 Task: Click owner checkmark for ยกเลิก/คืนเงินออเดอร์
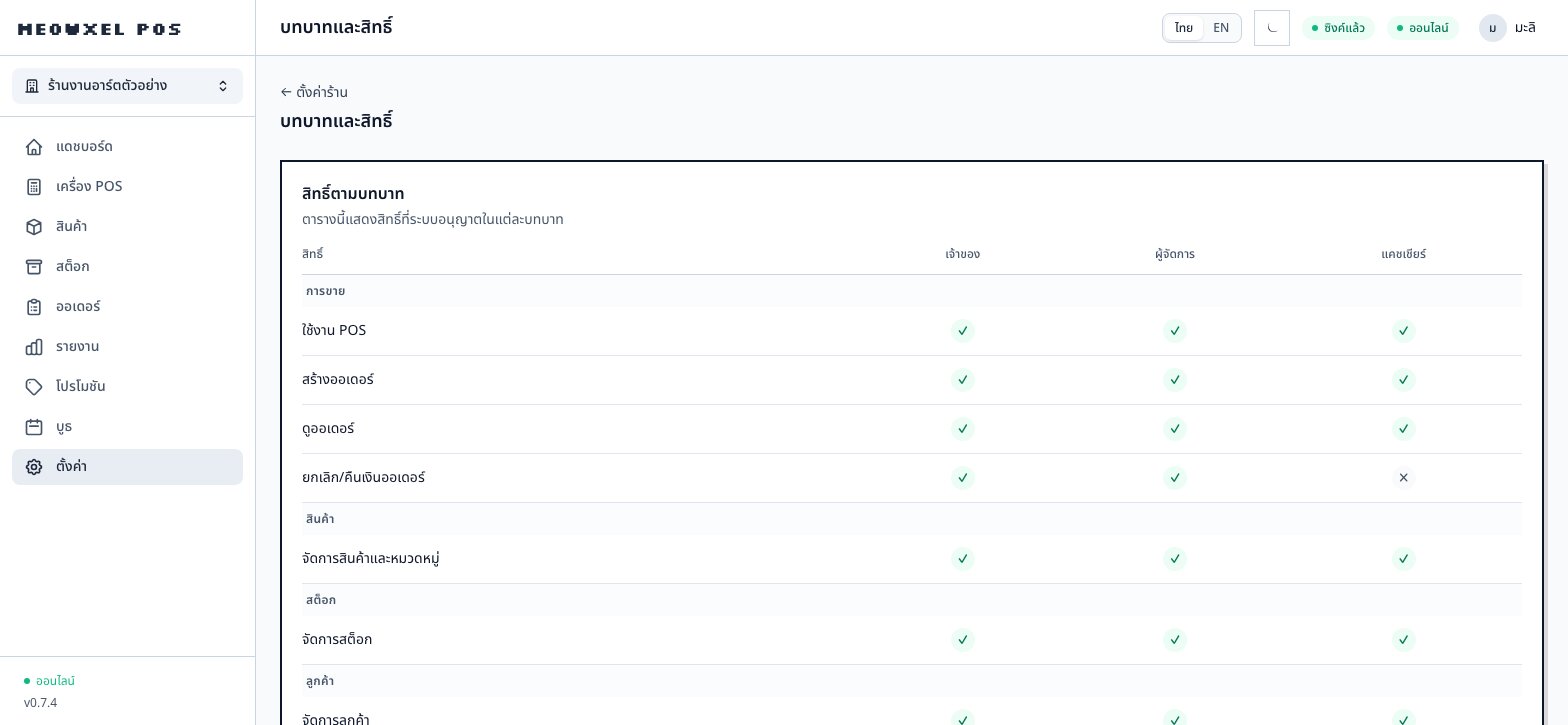(962, 478)
